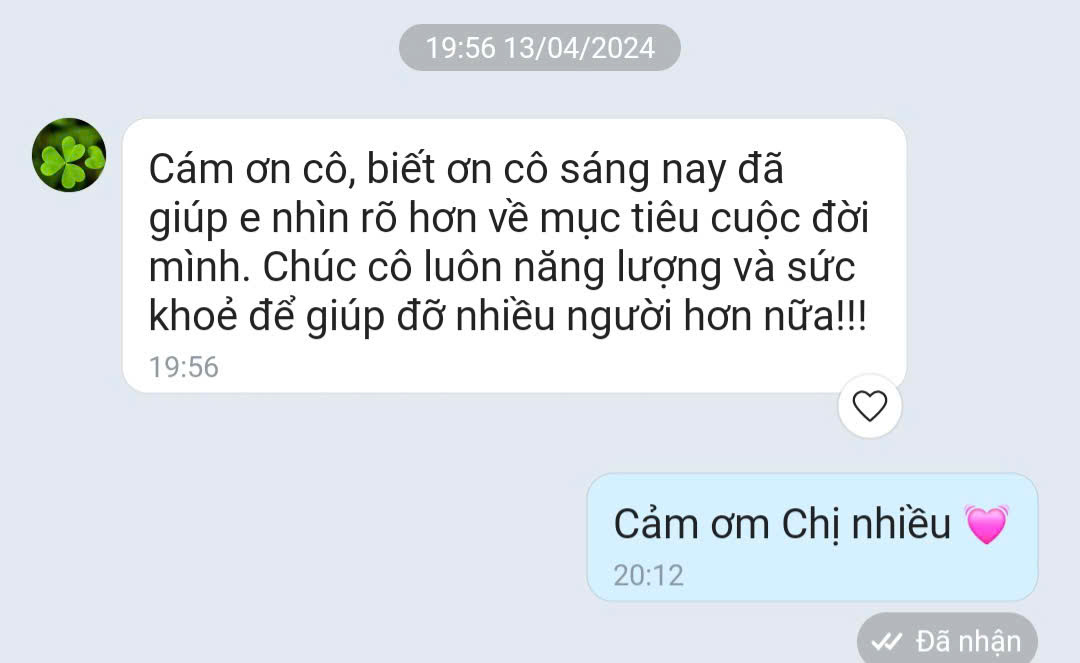Click the double check mark delivery icon

click(x=886, y=642)
